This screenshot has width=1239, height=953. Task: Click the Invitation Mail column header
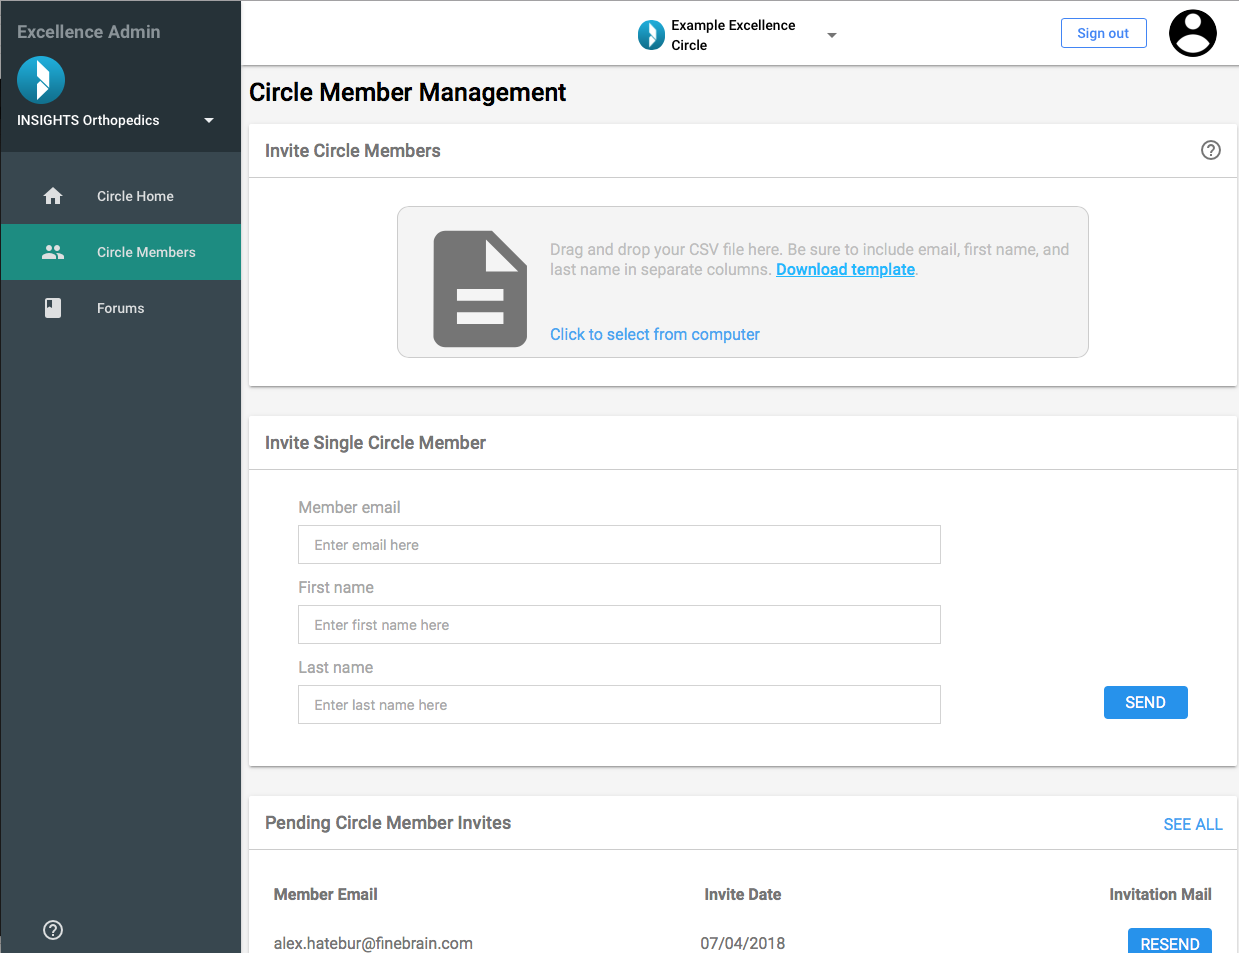[x=1160, y=894]
